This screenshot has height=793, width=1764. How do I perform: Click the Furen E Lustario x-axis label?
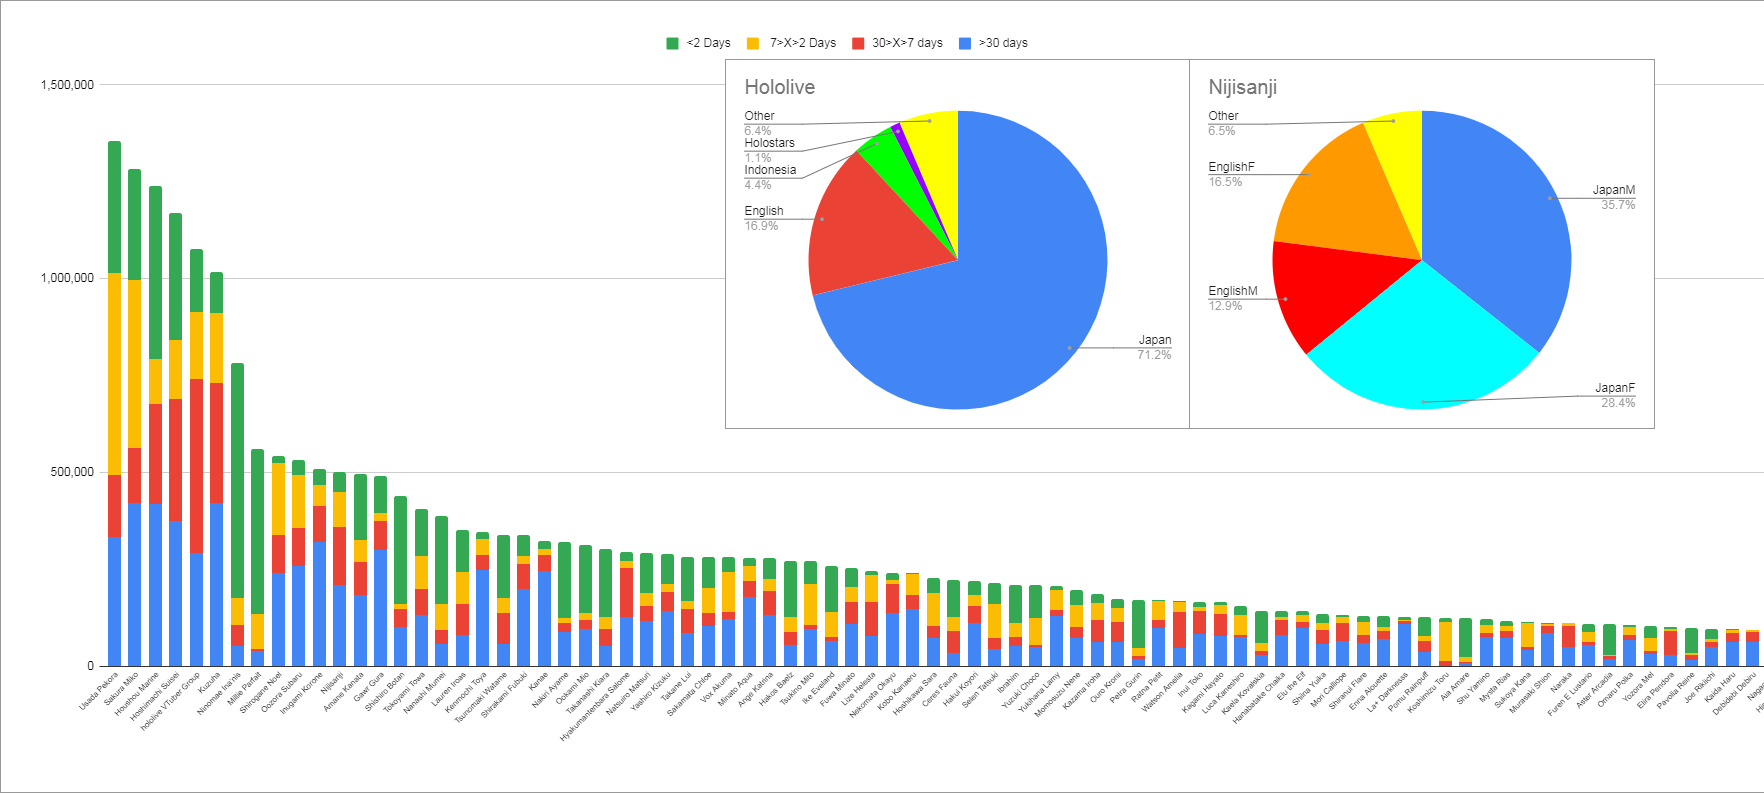[1571, 694]
